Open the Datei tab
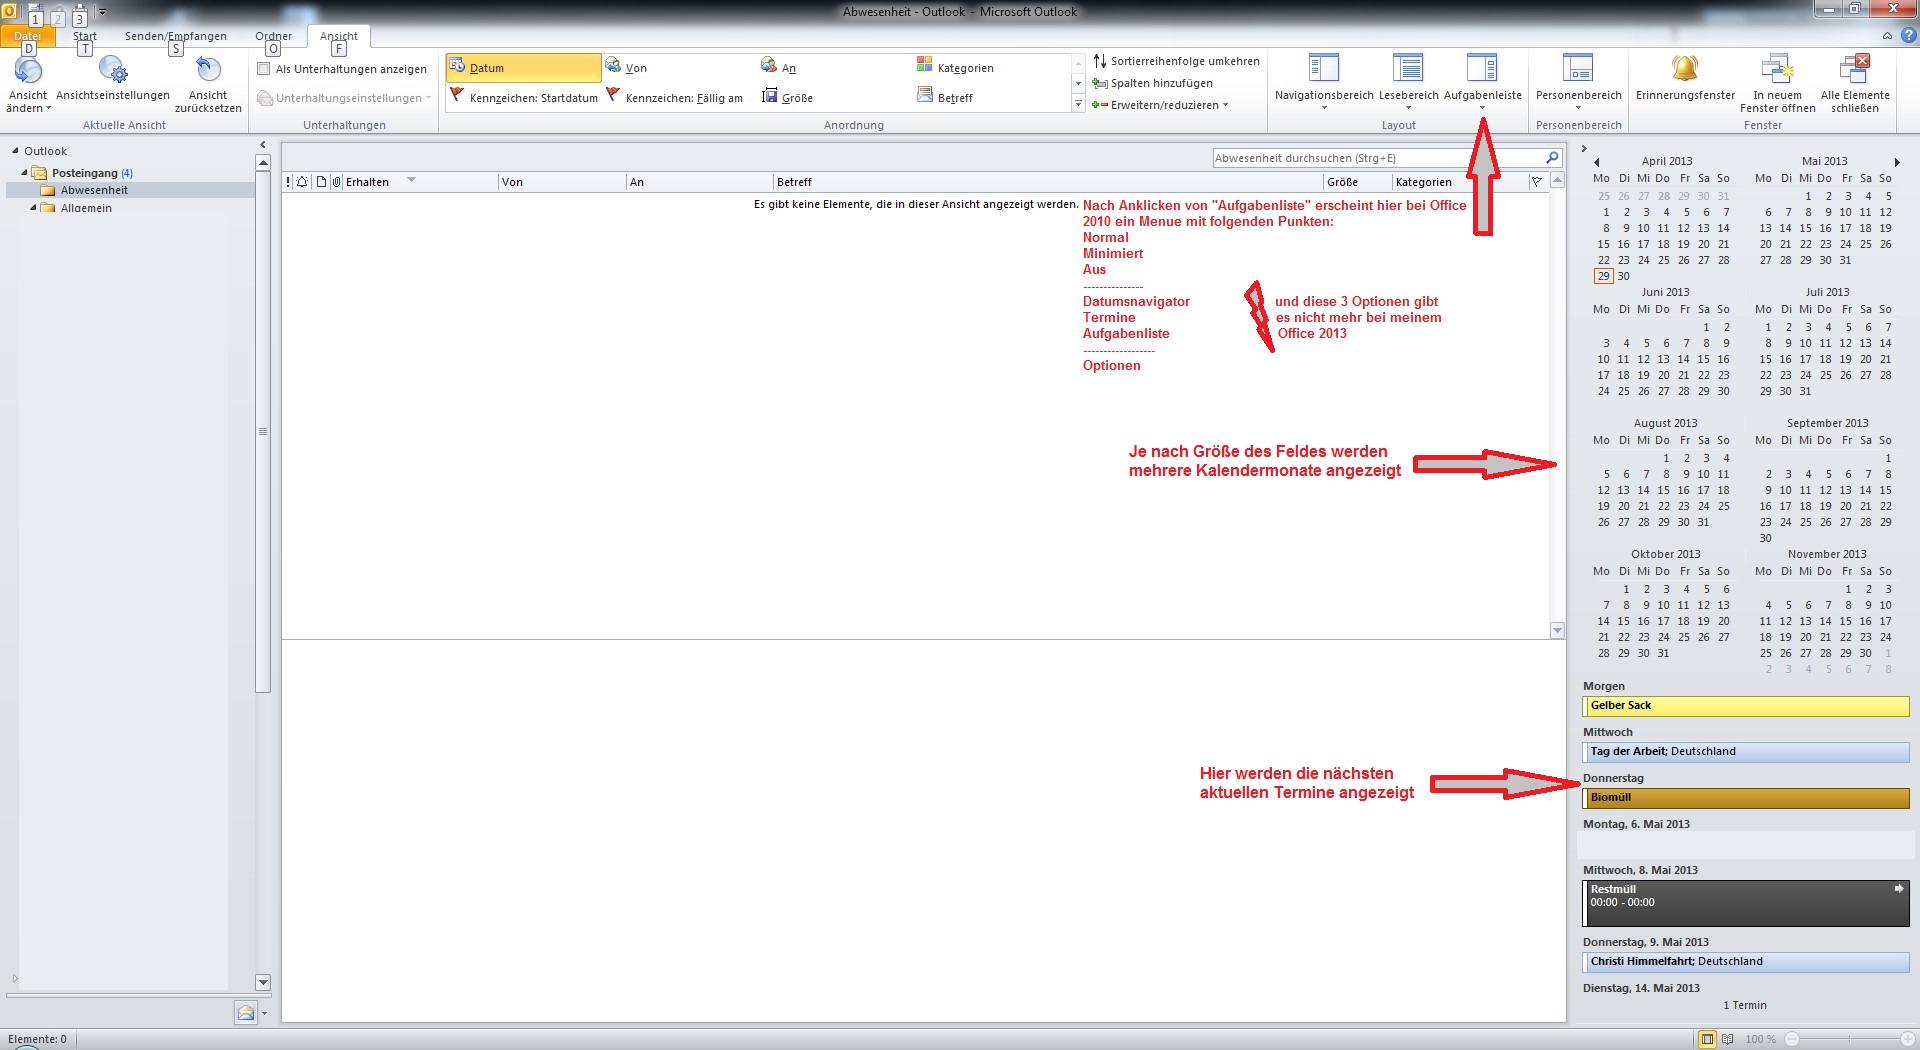This screenshot has height=1050, width=1920. point(28,36)
